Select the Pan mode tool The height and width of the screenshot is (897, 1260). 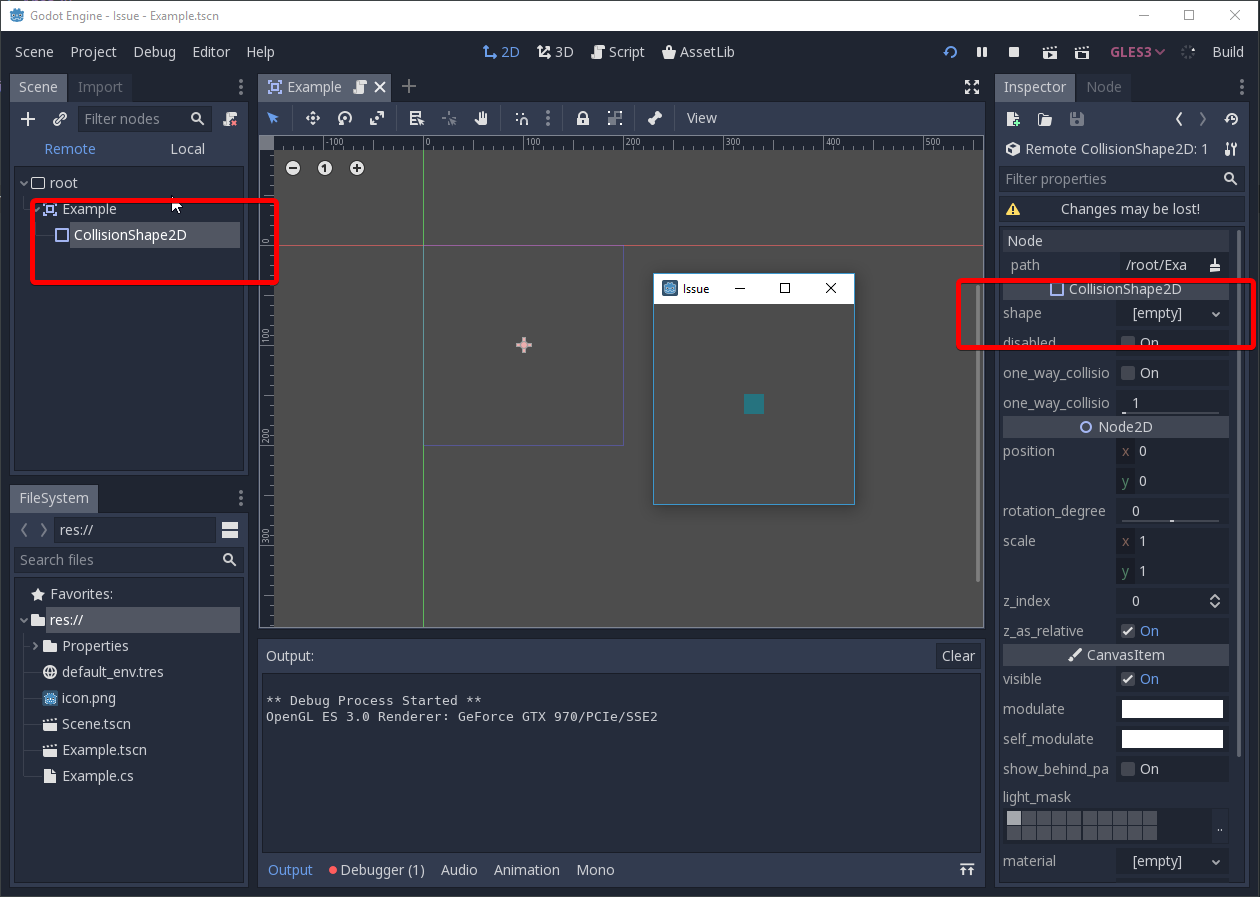click(481, 118)
